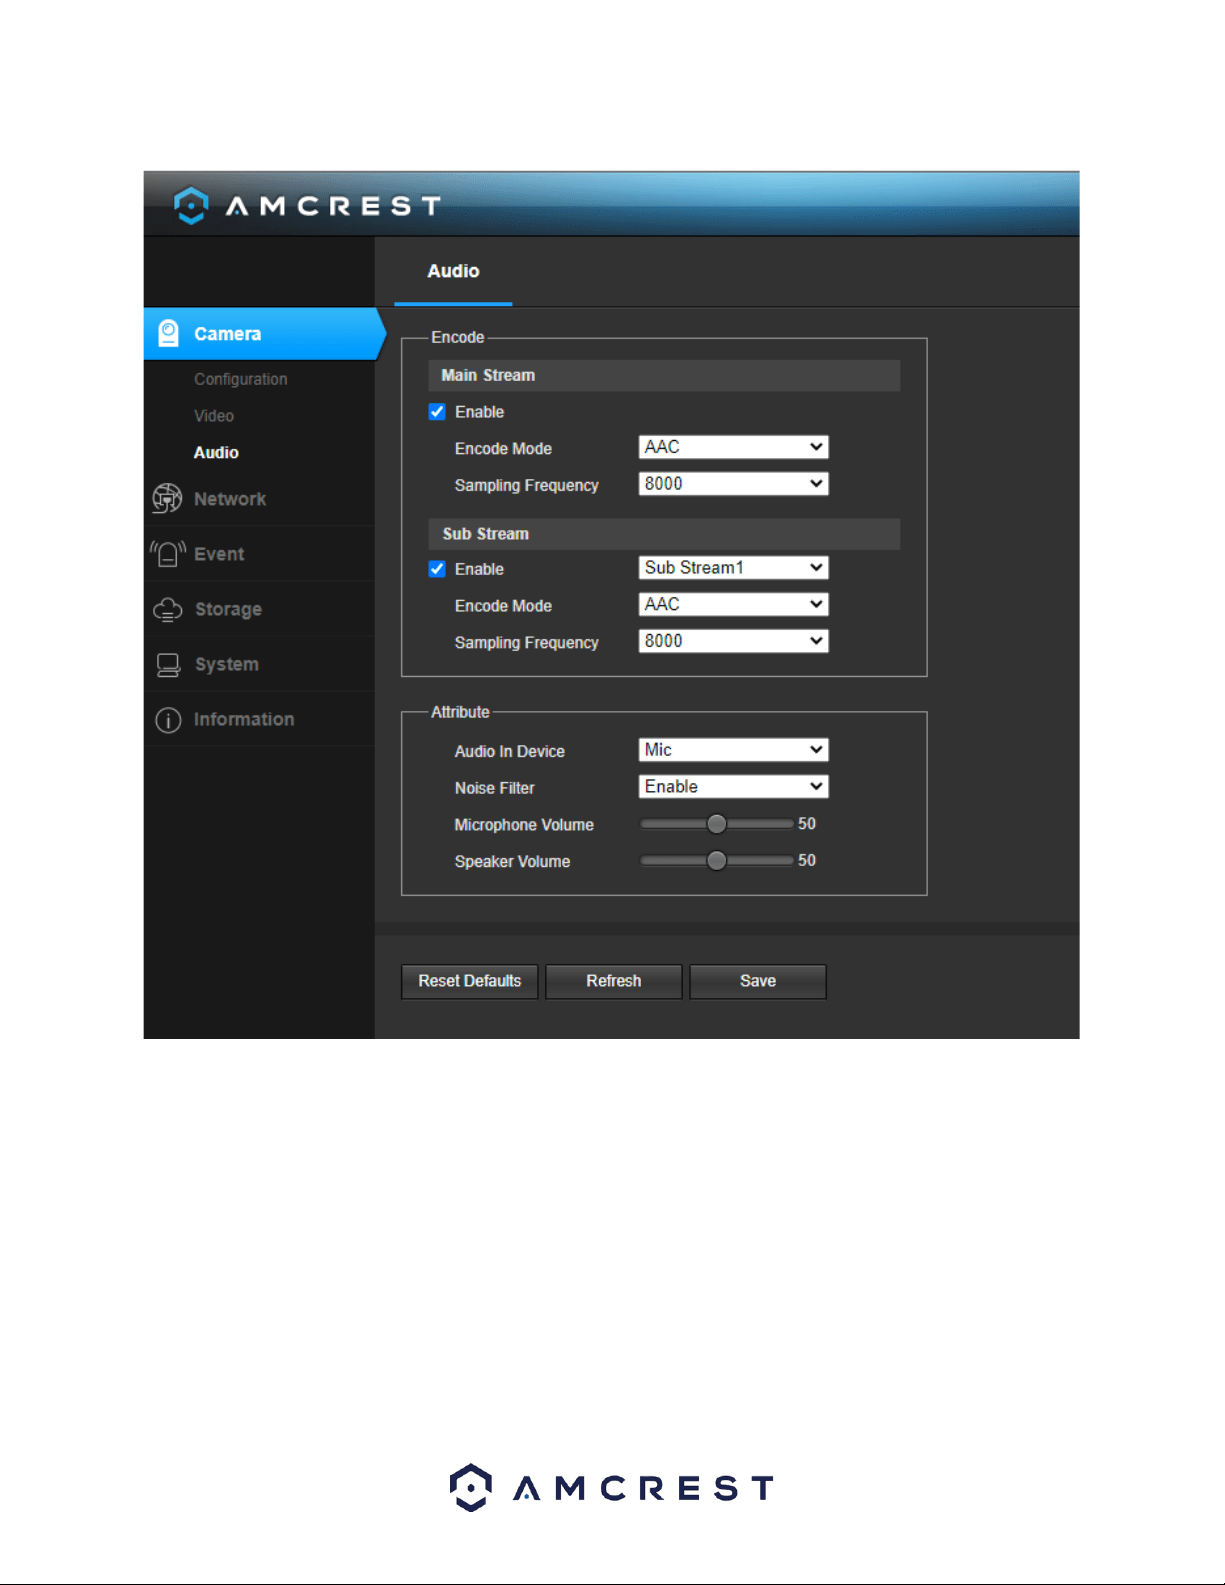The image size is (1225, 1585).
Task: Uncheck Sub Stream Enable checkbox
Action: 437,569
